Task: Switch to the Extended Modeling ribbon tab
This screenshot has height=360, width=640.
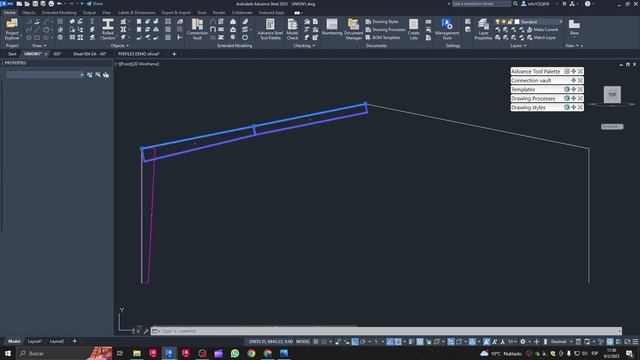Action: click(x=59, y=13)
